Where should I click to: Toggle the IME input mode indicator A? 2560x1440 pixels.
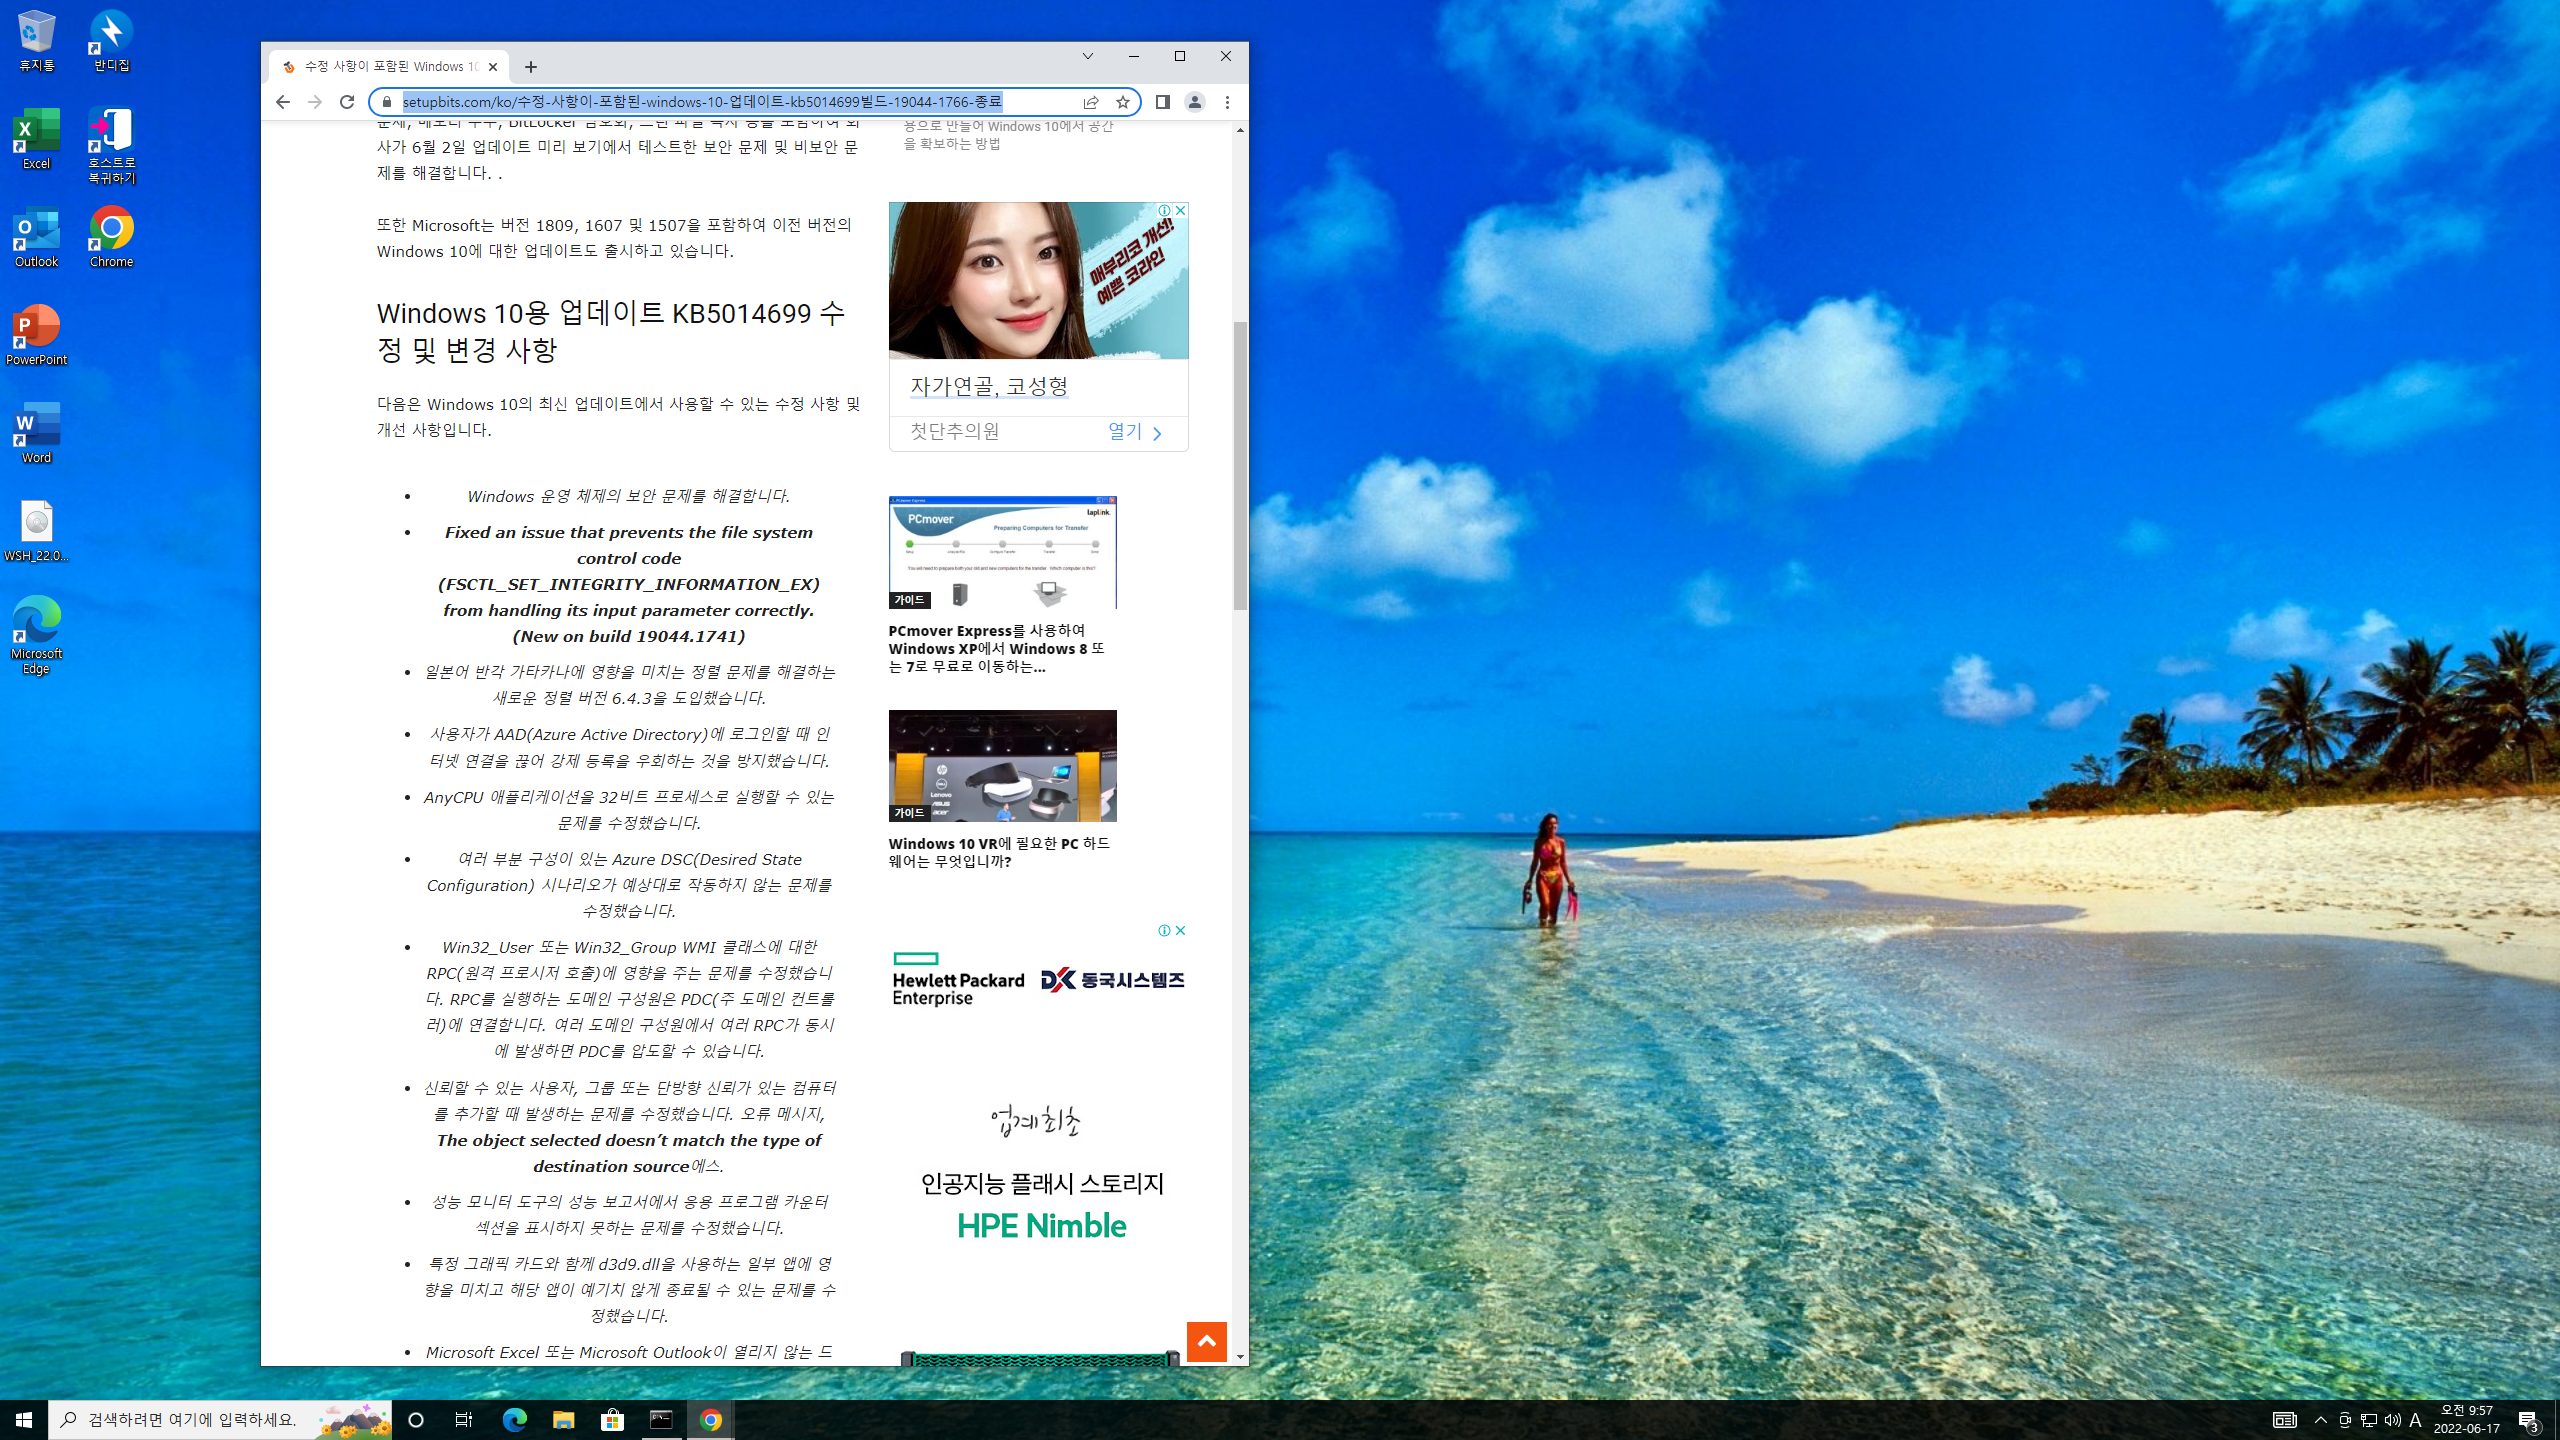click(x=2416, y=1420)
